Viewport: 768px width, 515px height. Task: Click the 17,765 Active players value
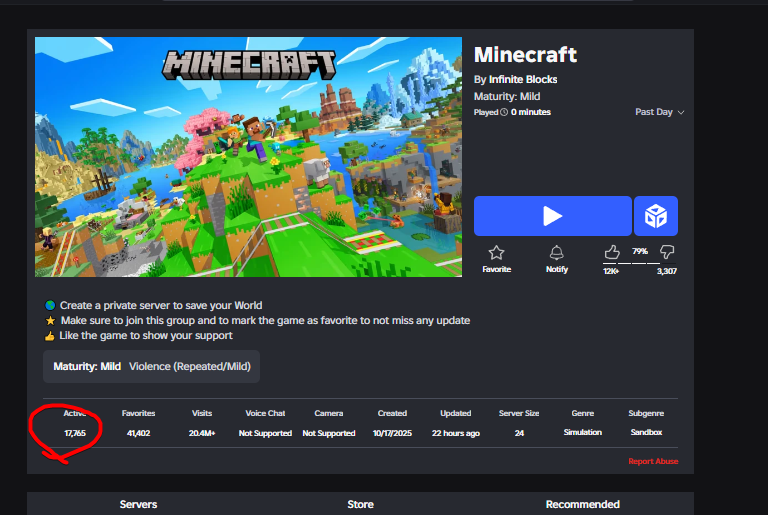pos(75,433)
